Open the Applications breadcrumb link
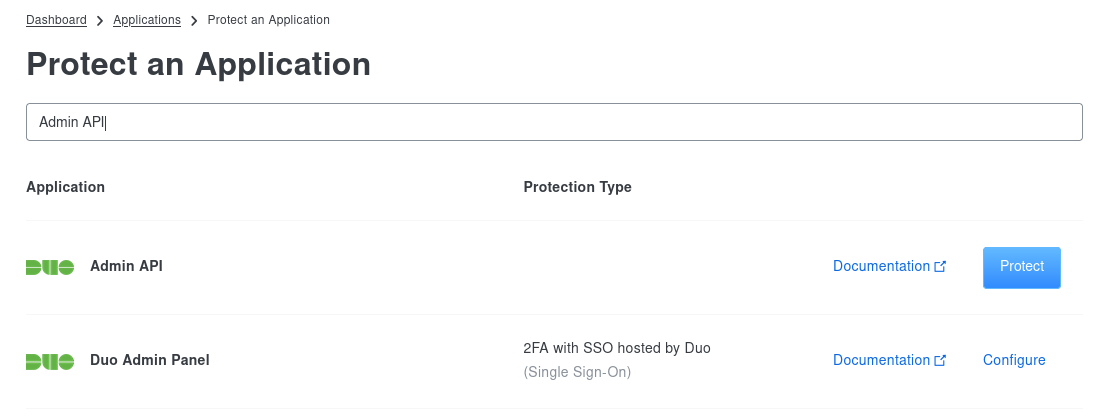The image size is (1099, 416). [x=146, y=20]
